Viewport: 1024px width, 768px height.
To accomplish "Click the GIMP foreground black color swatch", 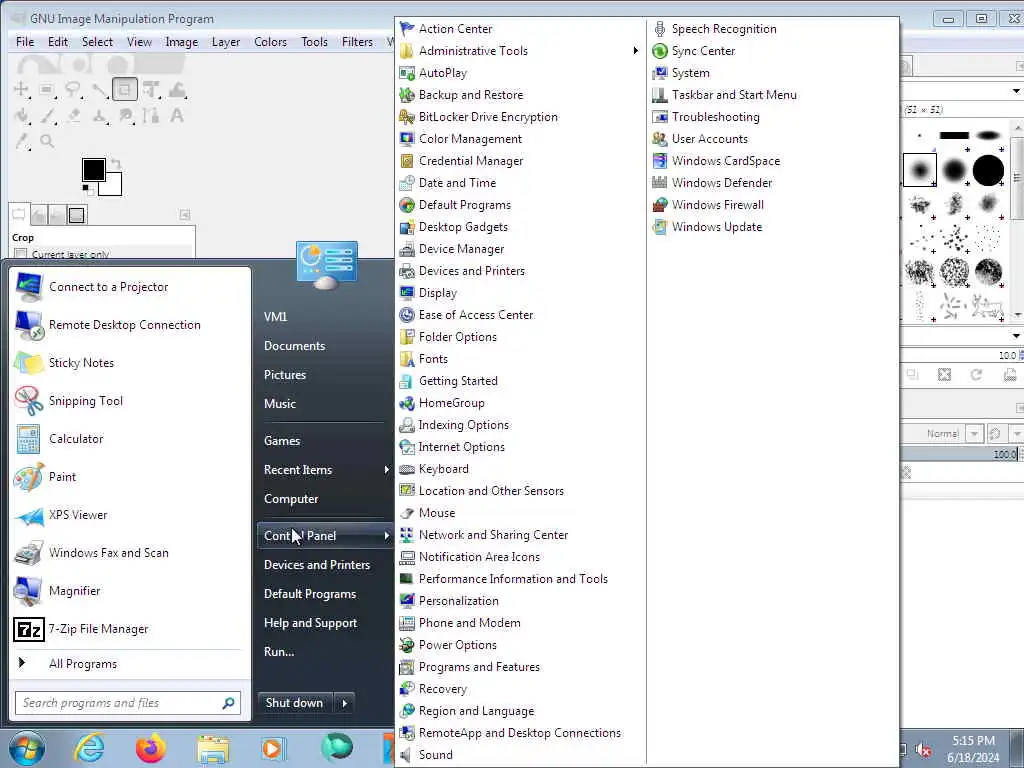I will [x=93, y=169].
